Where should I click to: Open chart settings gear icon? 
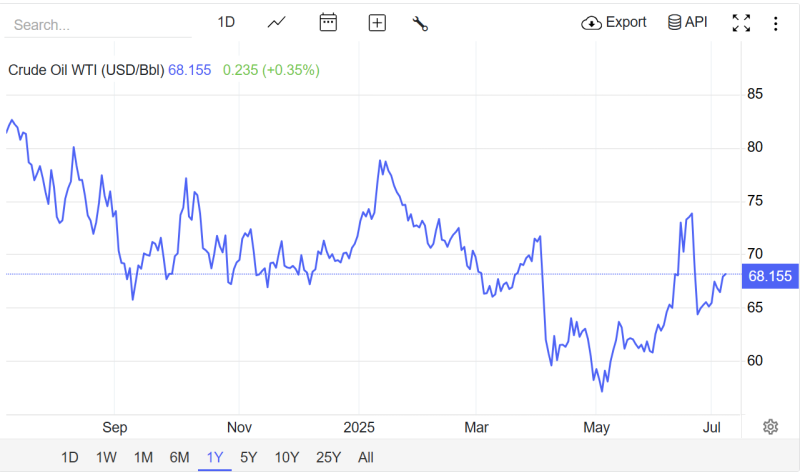(770, 427)
